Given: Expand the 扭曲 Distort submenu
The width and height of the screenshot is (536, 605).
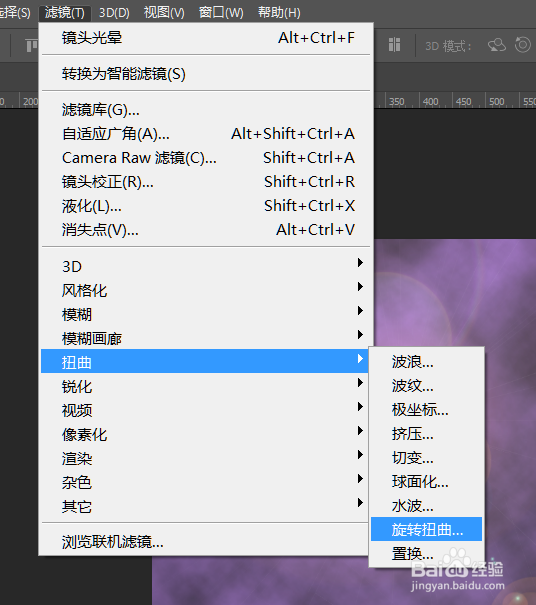Looking at the screenshot, I should [206, 362].
